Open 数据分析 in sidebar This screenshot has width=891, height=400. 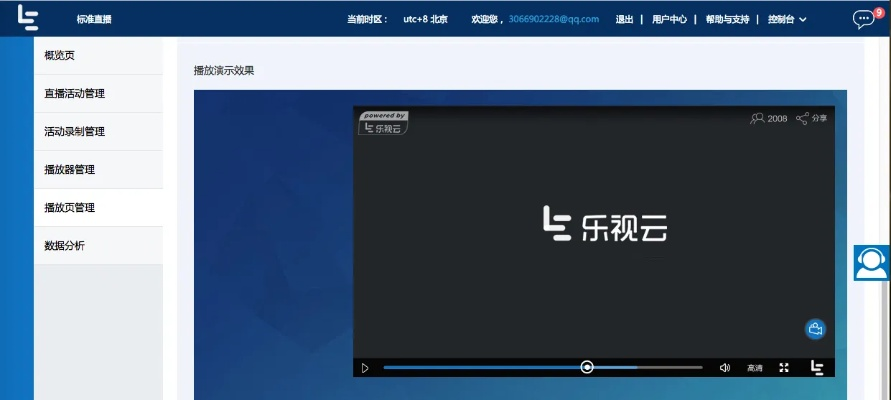point(98,246)
